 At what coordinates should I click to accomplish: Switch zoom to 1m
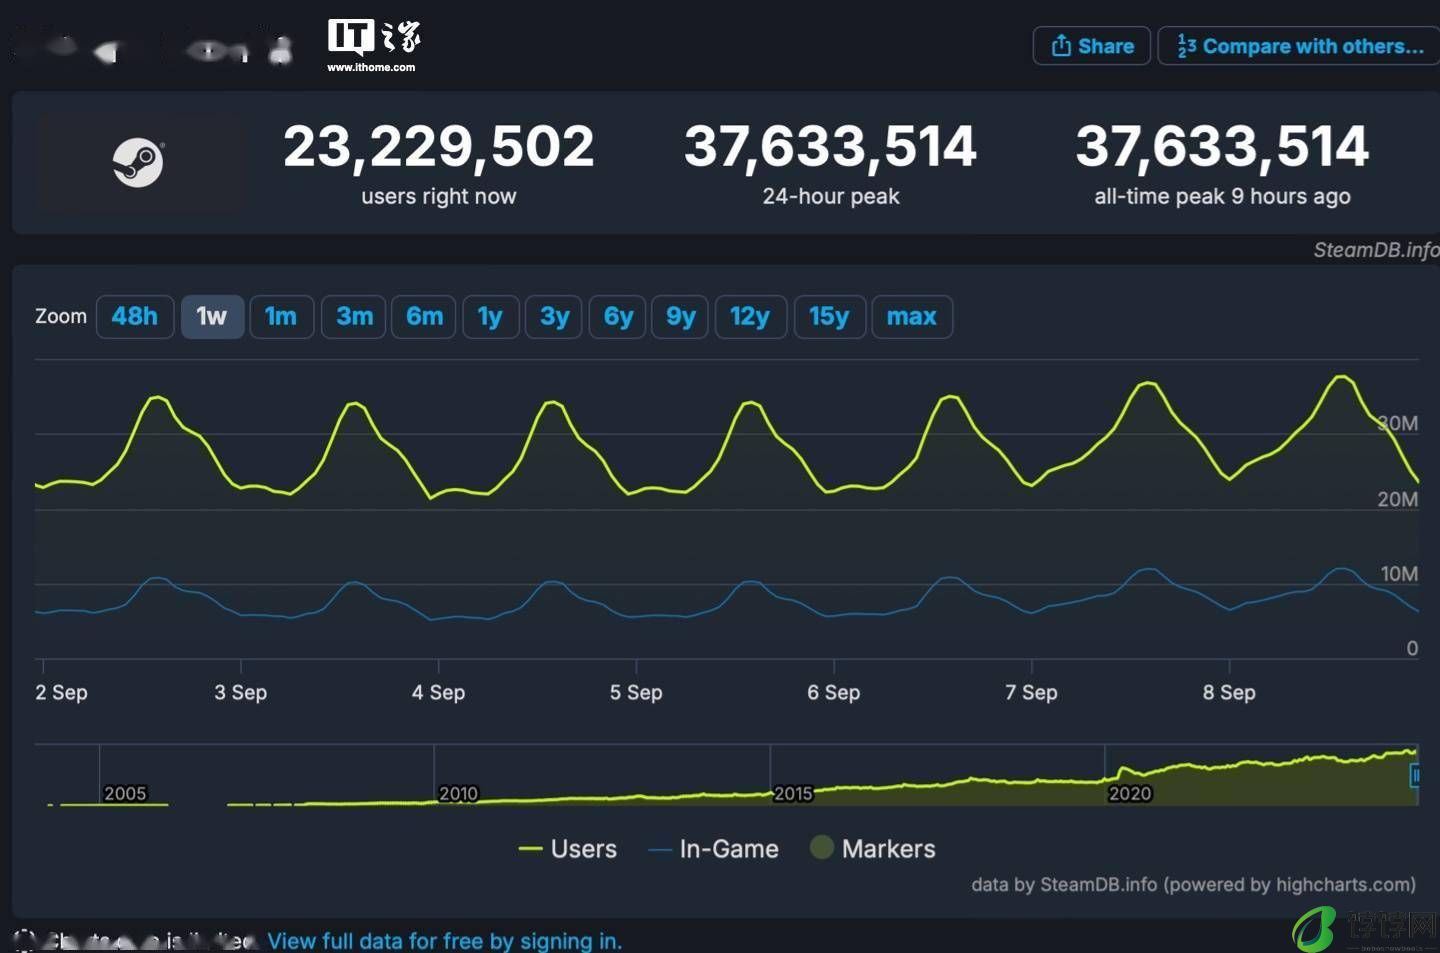(281, 317)
